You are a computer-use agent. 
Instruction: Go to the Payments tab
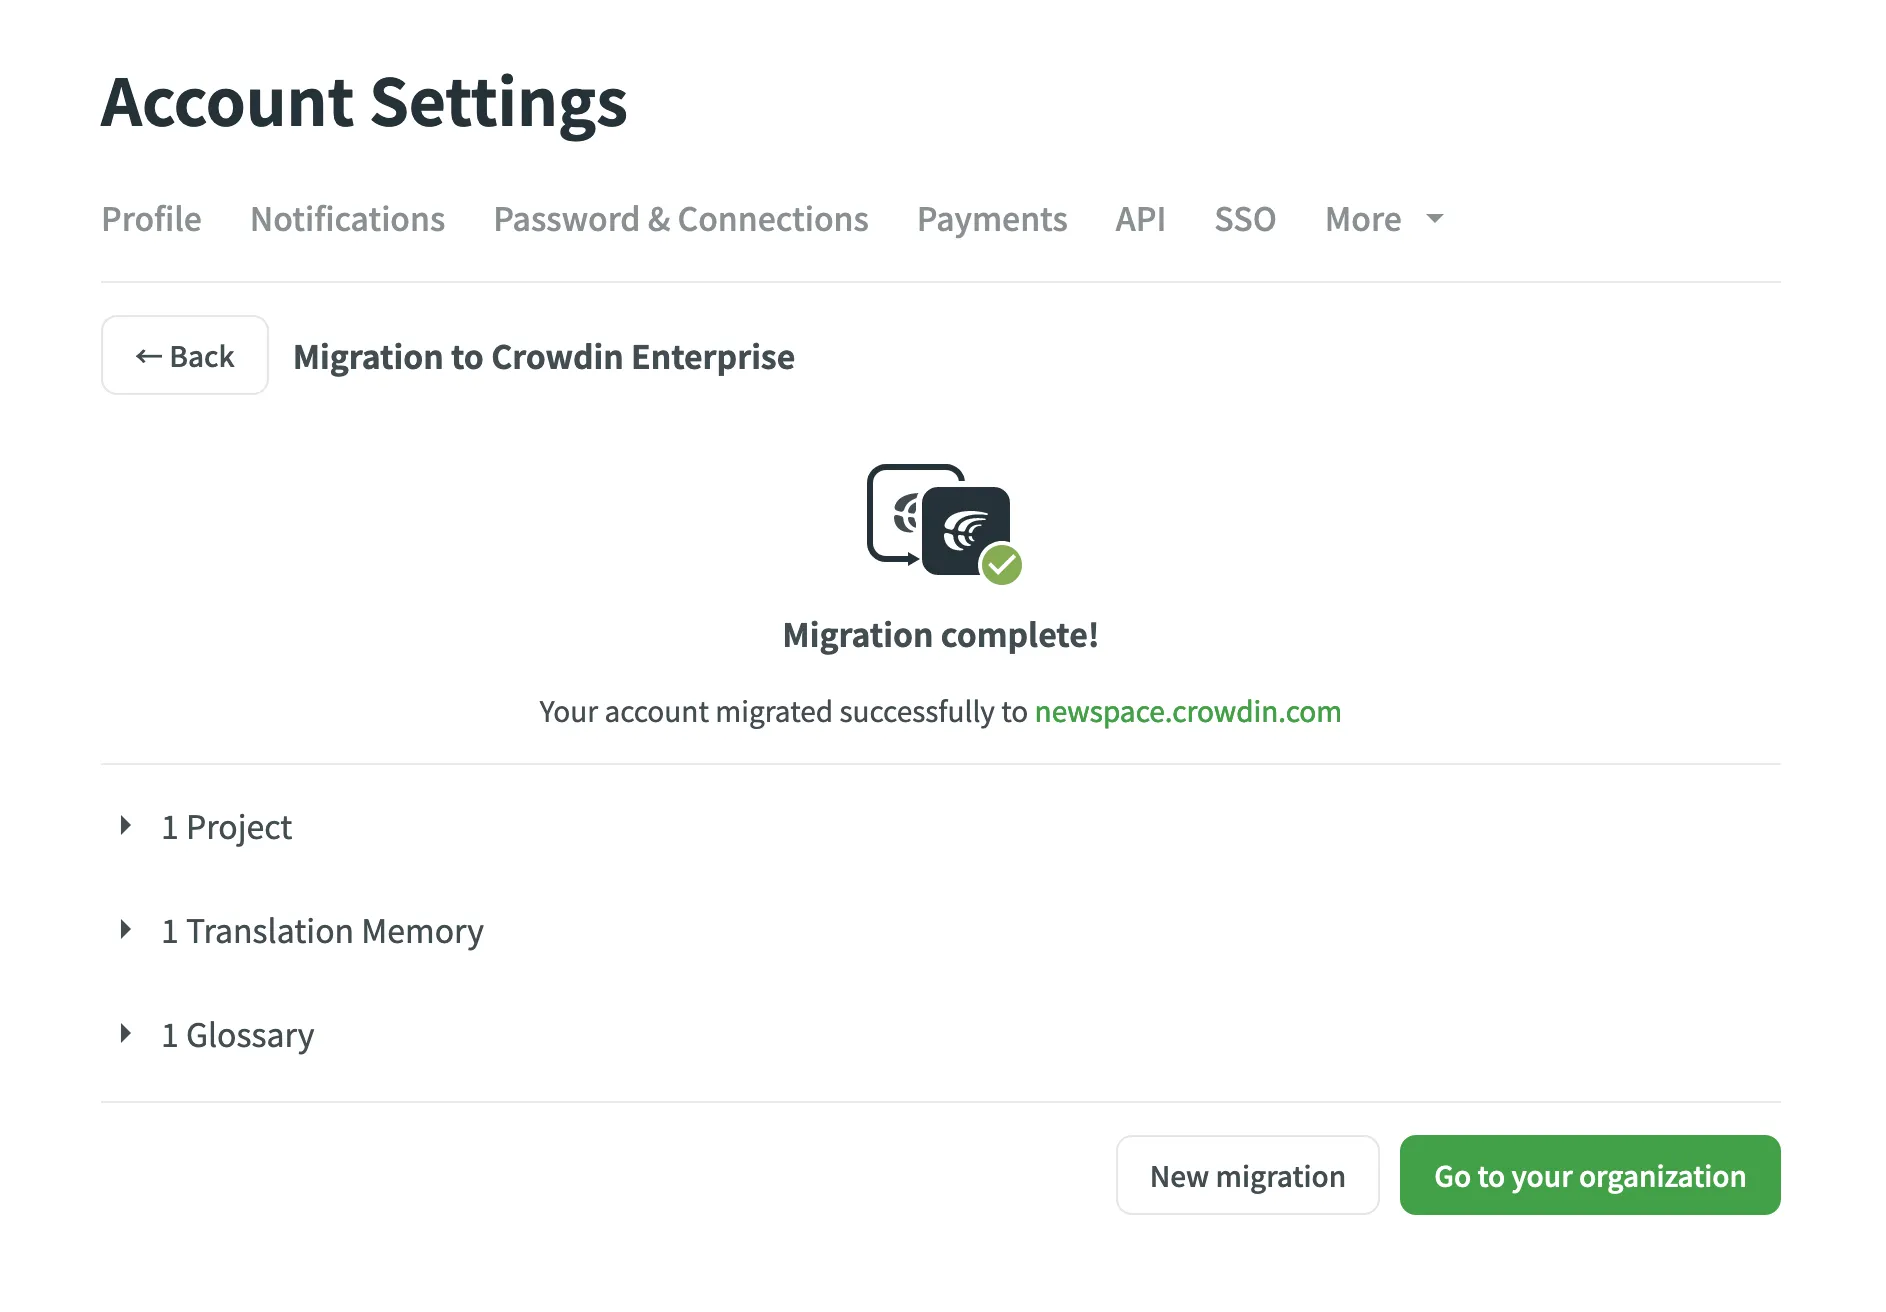992,219
